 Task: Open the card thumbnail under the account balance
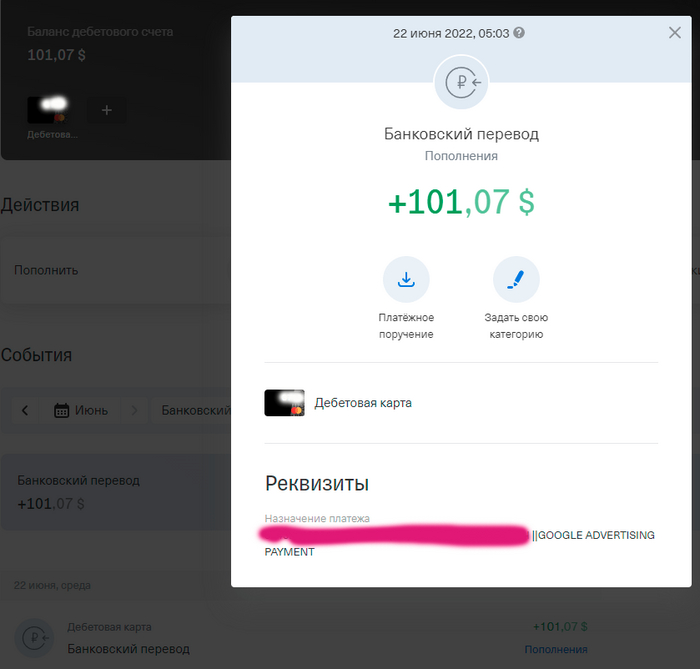[48, 110]
